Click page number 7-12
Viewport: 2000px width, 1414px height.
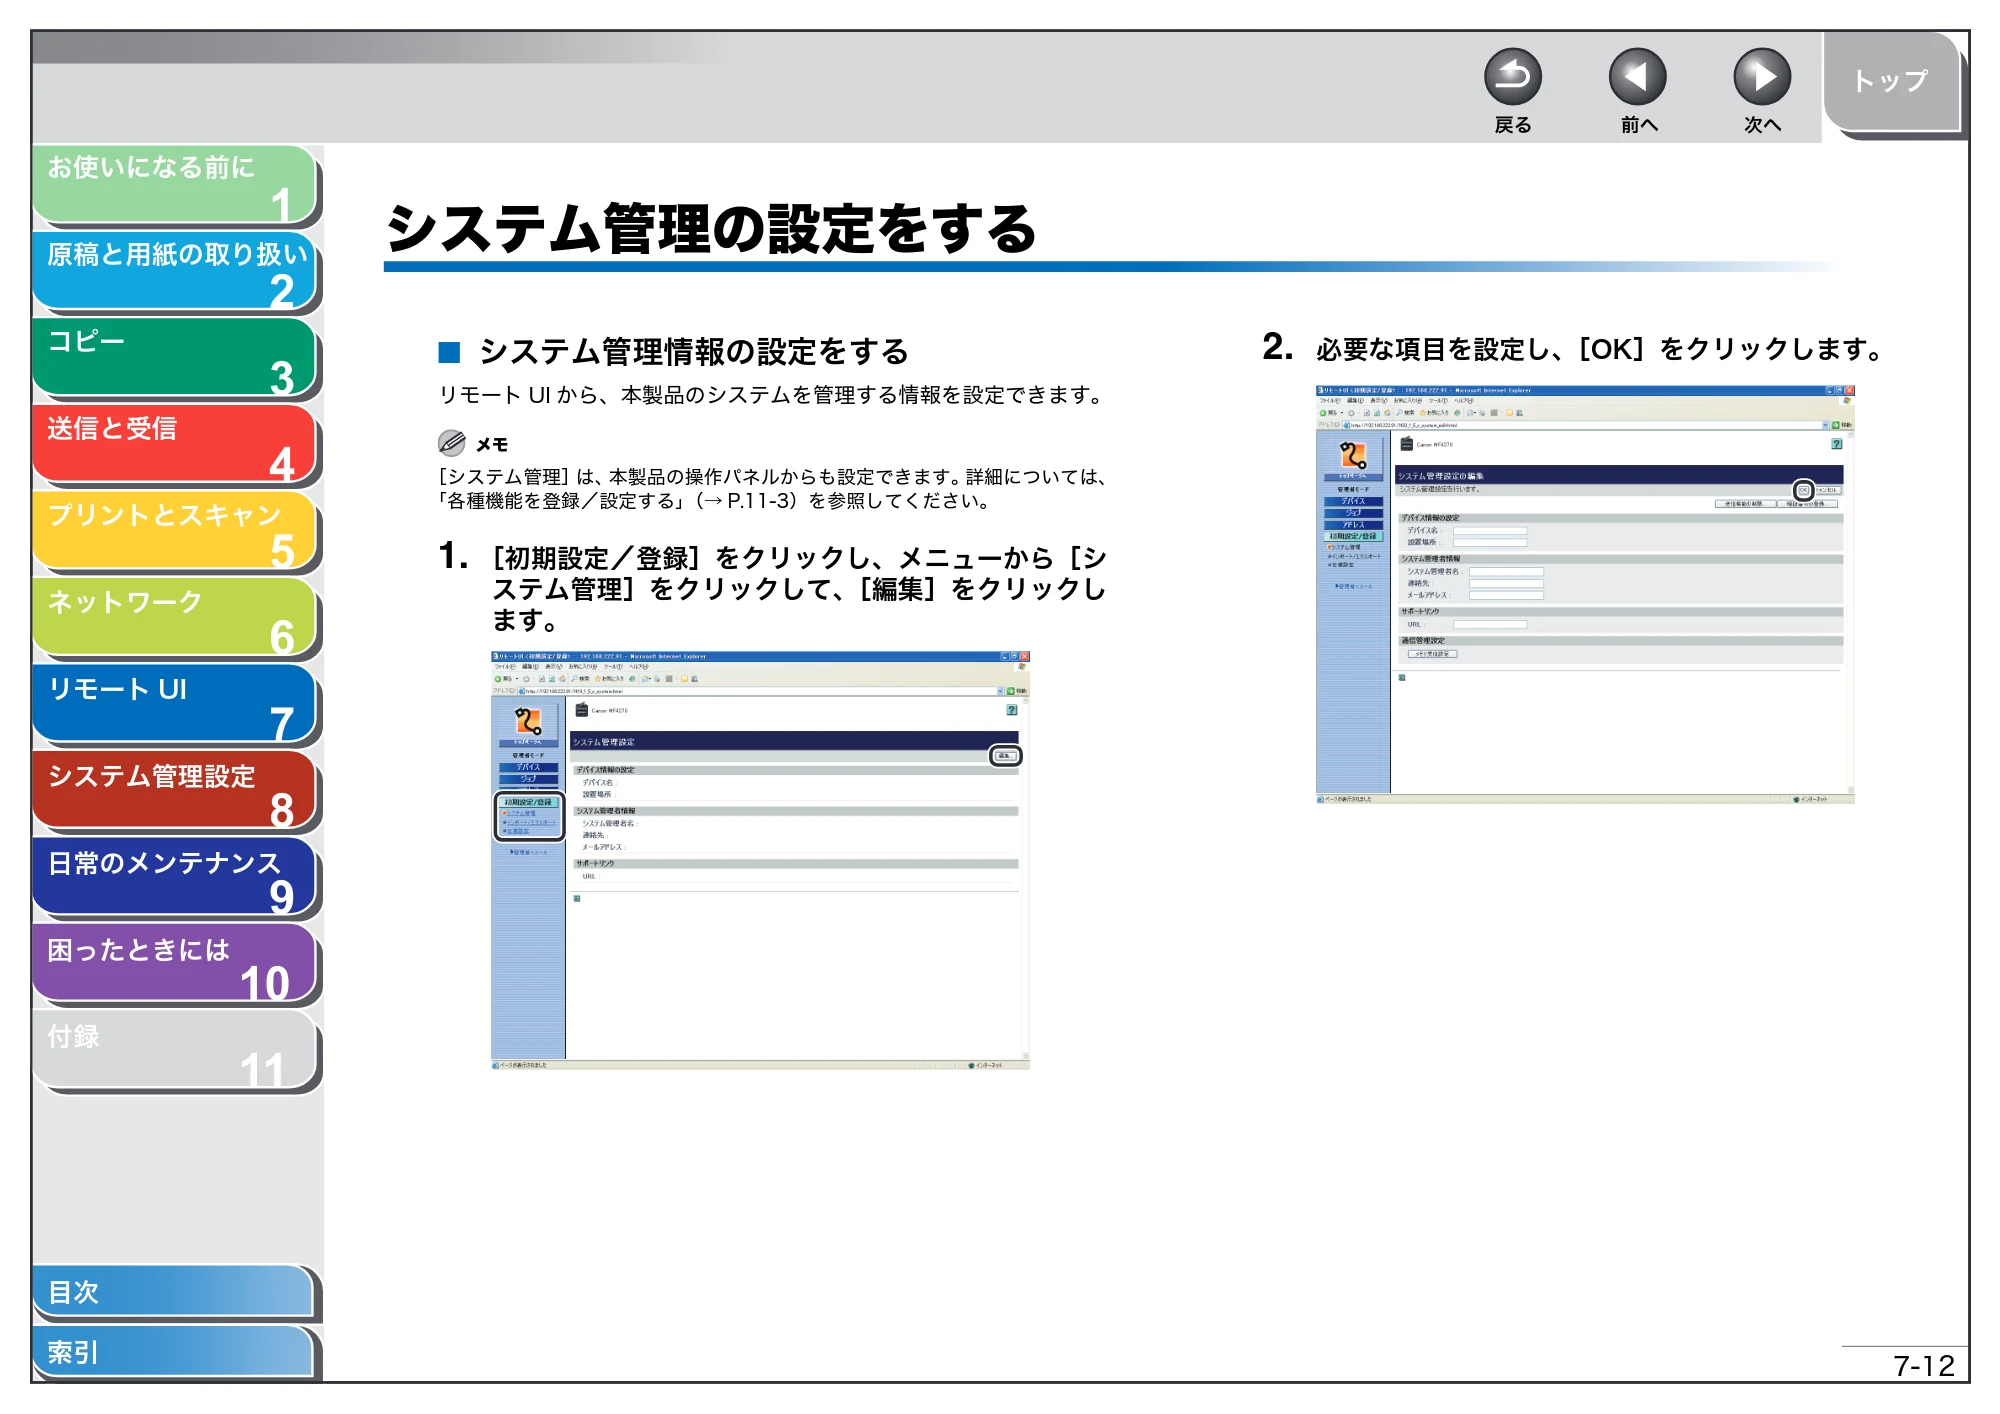pos(1923,1366)
